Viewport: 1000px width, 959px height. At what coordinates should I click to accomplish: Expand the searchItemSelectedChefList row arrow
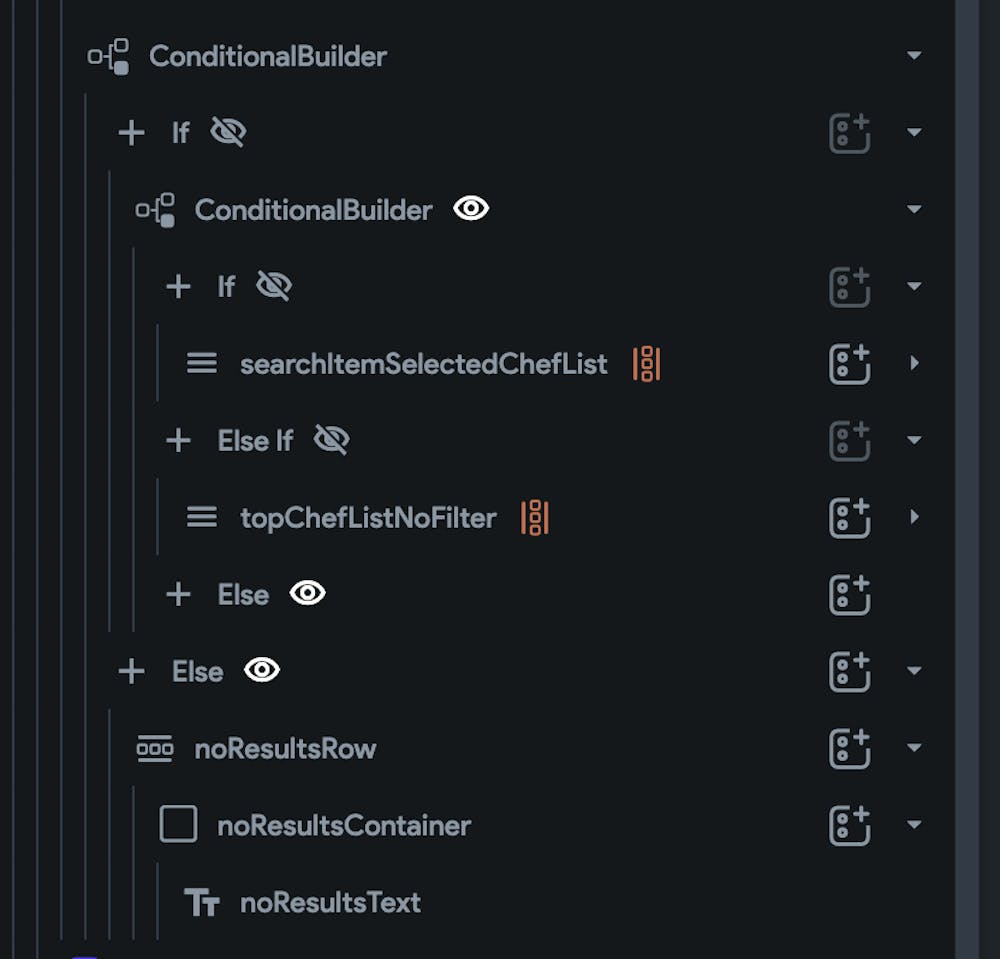pyautogui.click(x=915, y=363)
